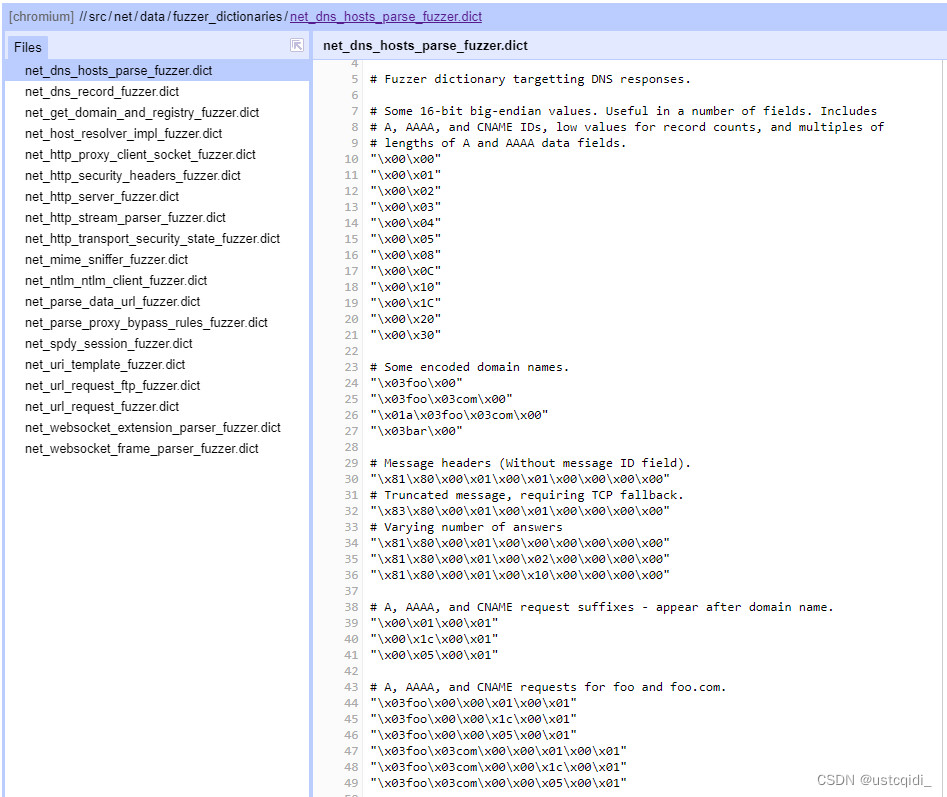Click the "\x00\x30" entry

[x=406, y=335]
